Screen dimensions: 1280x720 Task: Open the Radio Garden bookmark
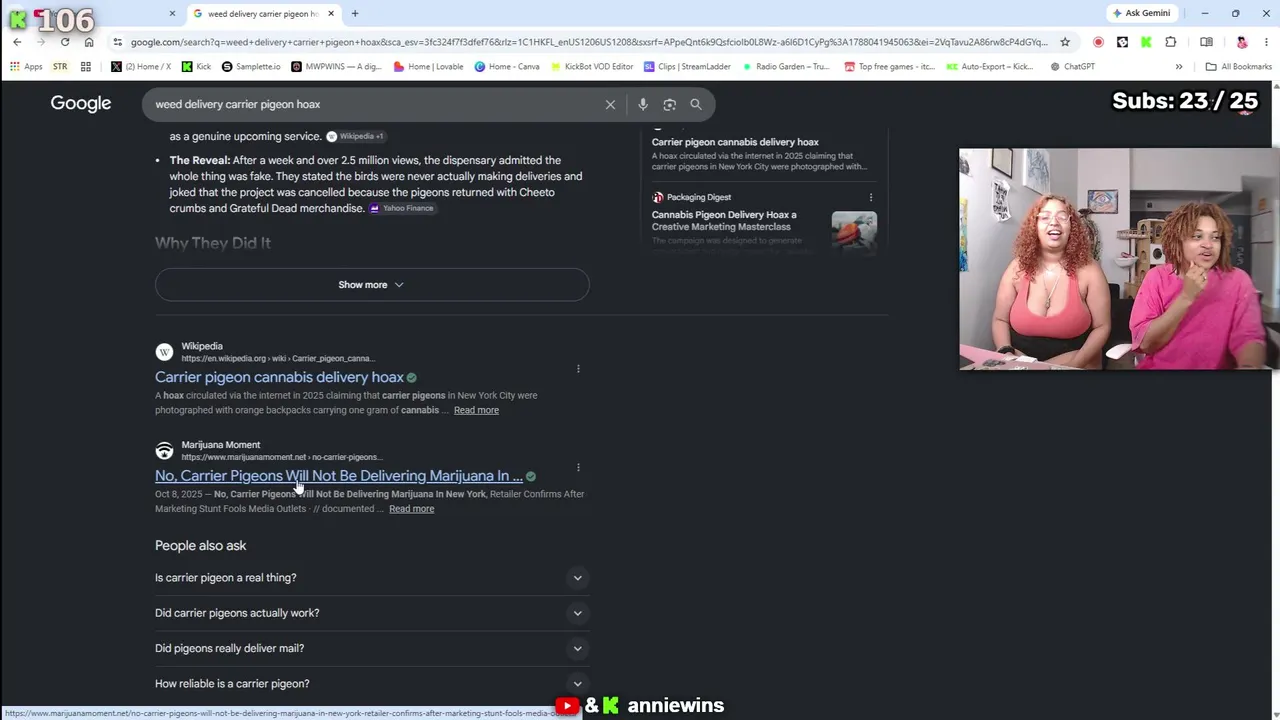pos(786,67)
